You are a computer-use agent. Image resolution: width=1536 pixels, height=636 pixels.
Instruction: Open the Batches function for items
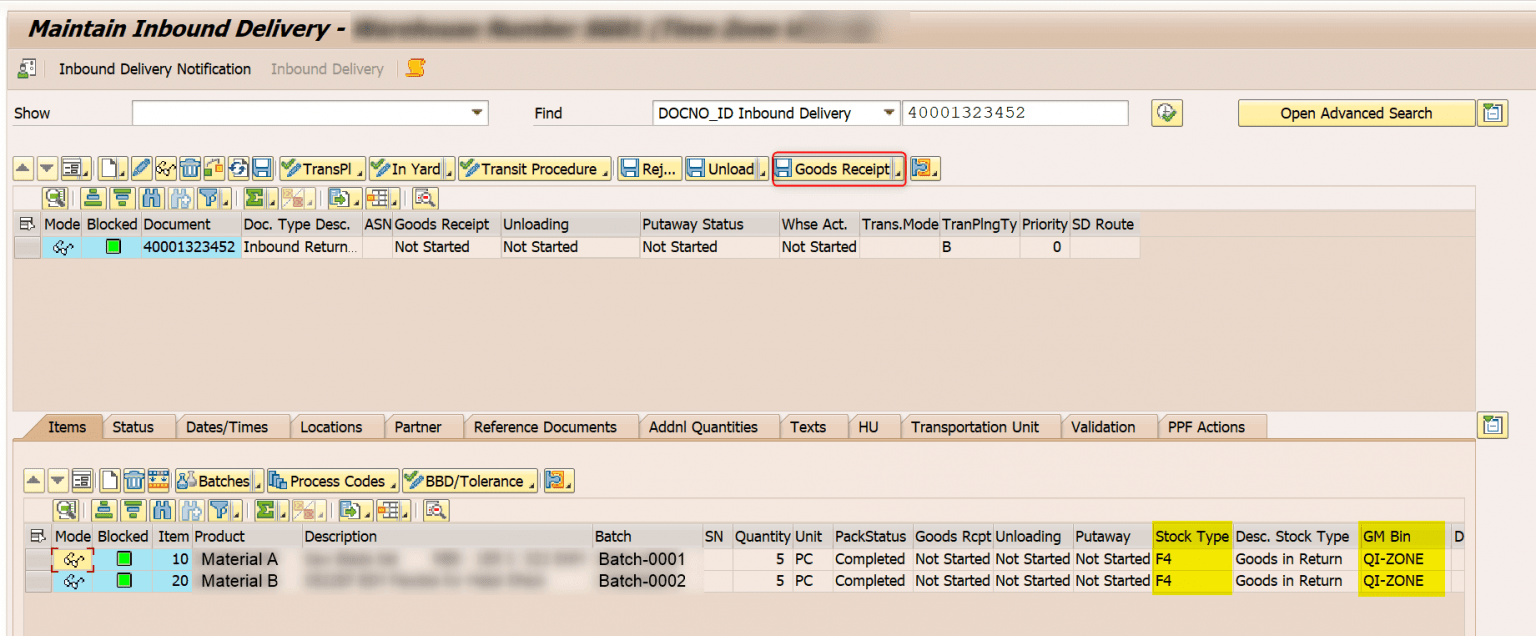coord(215,480)
